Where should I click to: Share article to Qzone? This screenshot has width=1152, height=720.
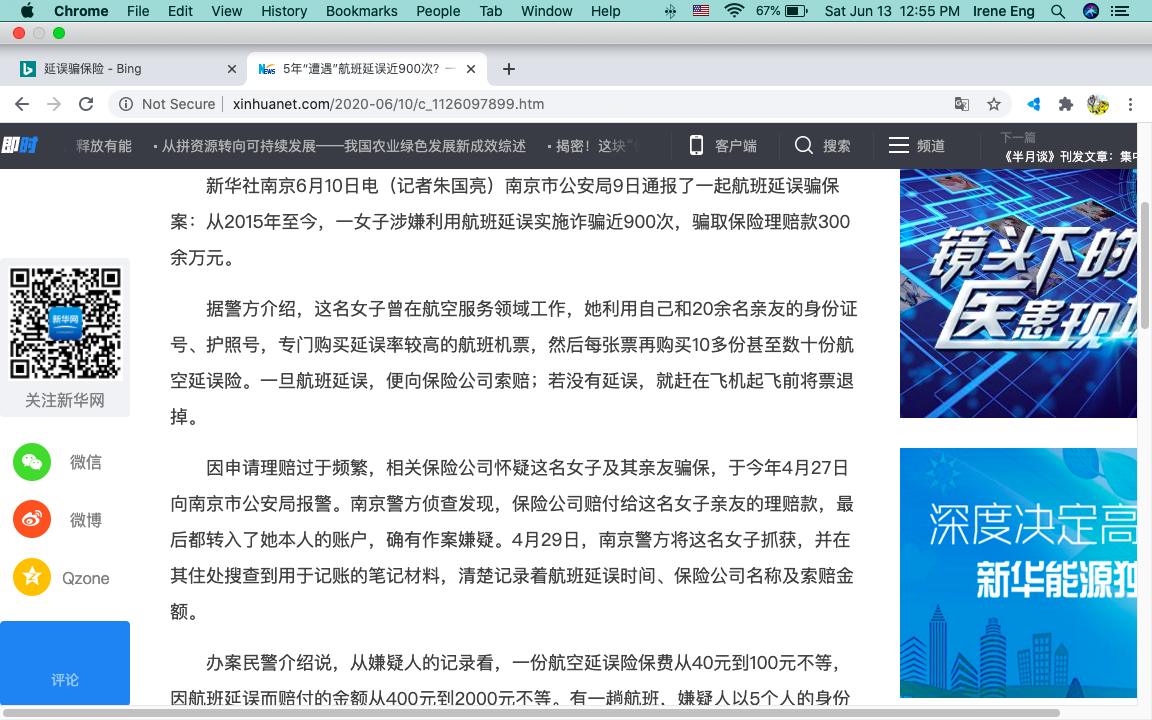[32, 578]
